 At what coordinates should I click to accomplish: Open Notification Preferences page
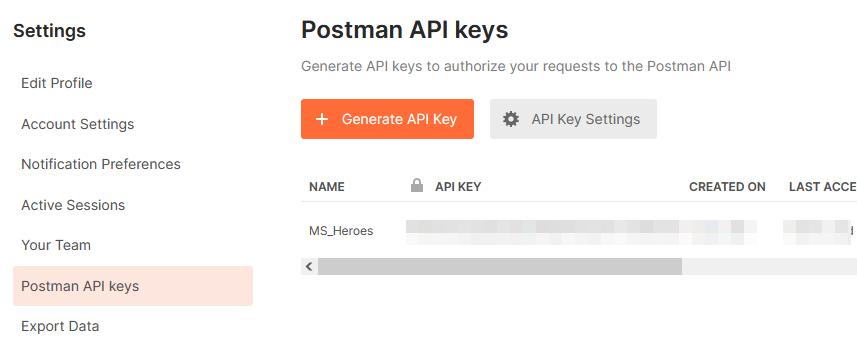point(101,164)
